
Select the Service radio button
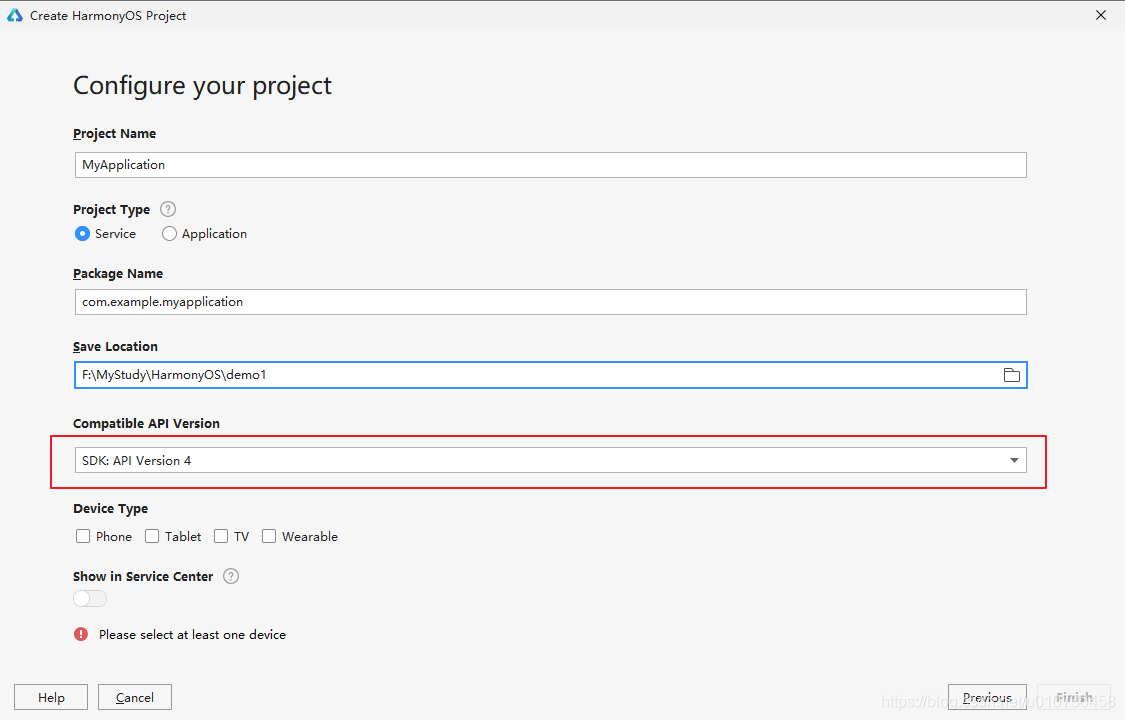click(x=83, y=234)
